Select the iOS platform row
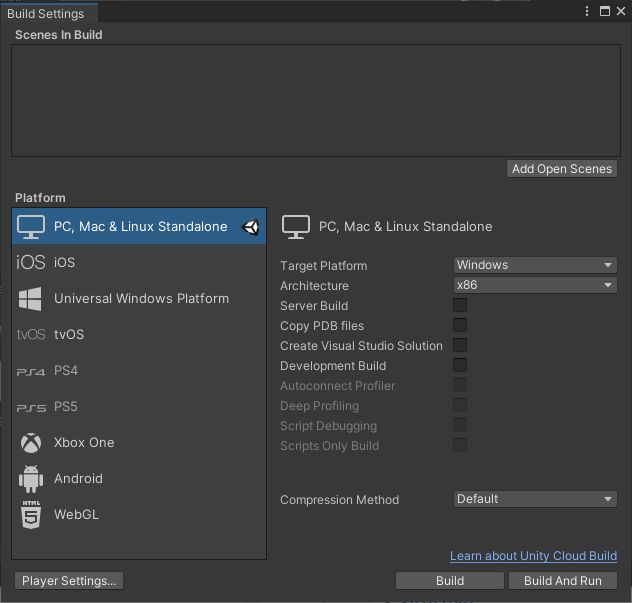 tap(139, 262)
